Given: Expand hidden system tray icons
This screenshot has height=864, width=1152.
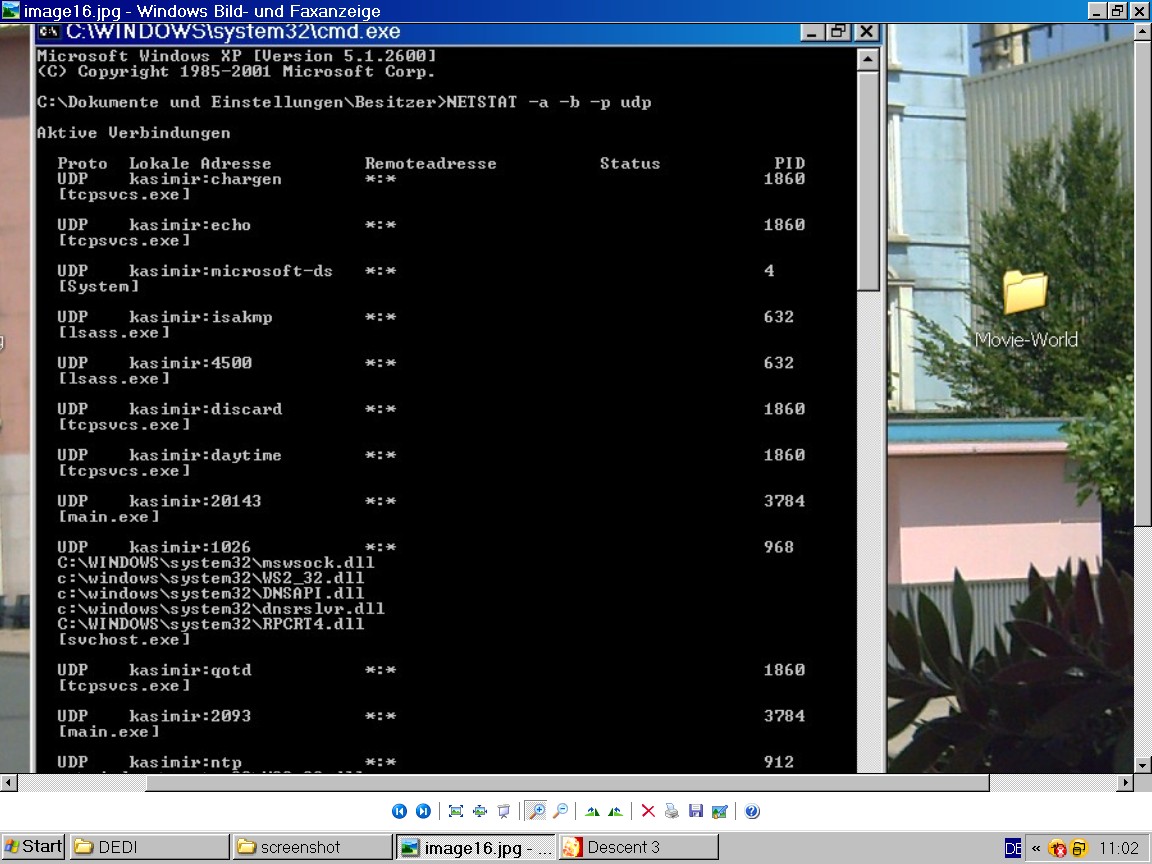Looking at the screenshot, I should coord(1036,848).
